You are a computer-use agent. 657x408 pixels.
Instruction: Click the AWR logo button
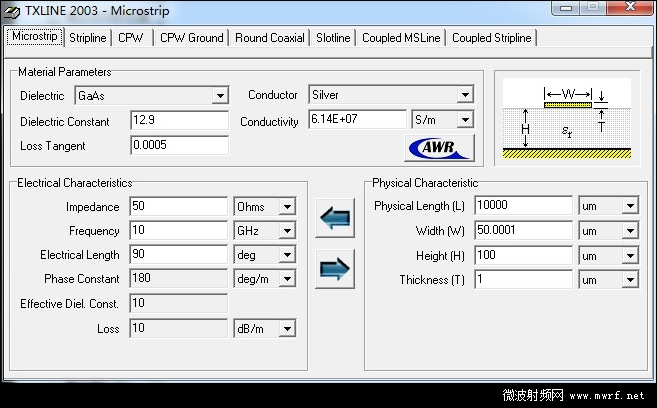[440, 148]
